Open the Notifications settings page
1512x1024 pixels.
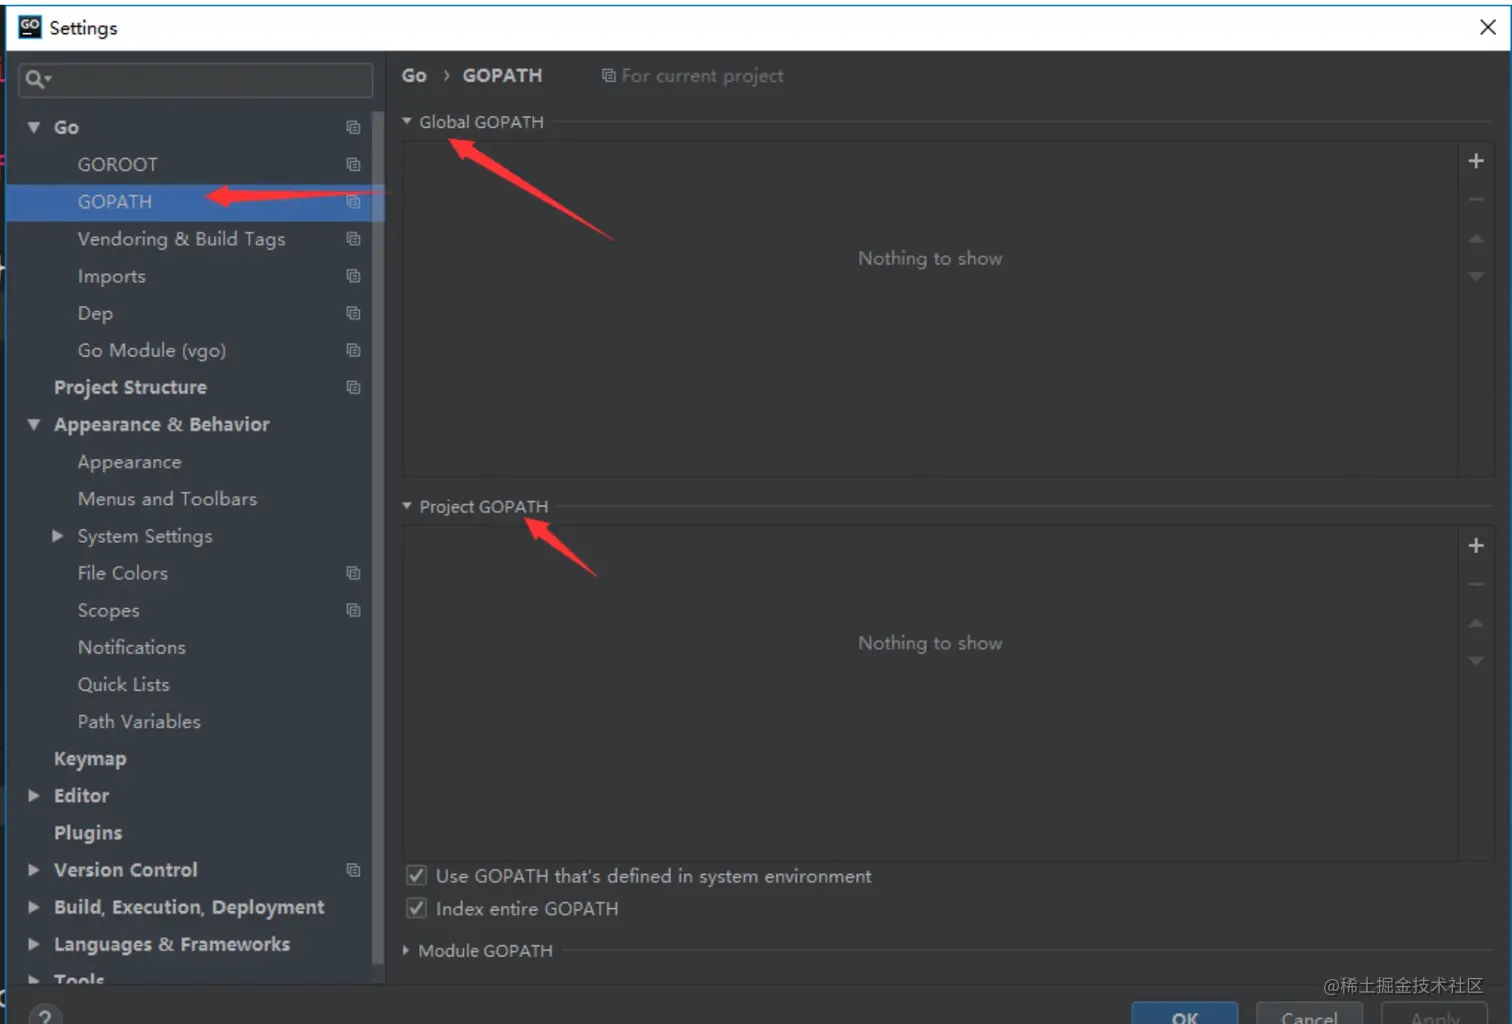pyautogui.click(x=132, y=647)
